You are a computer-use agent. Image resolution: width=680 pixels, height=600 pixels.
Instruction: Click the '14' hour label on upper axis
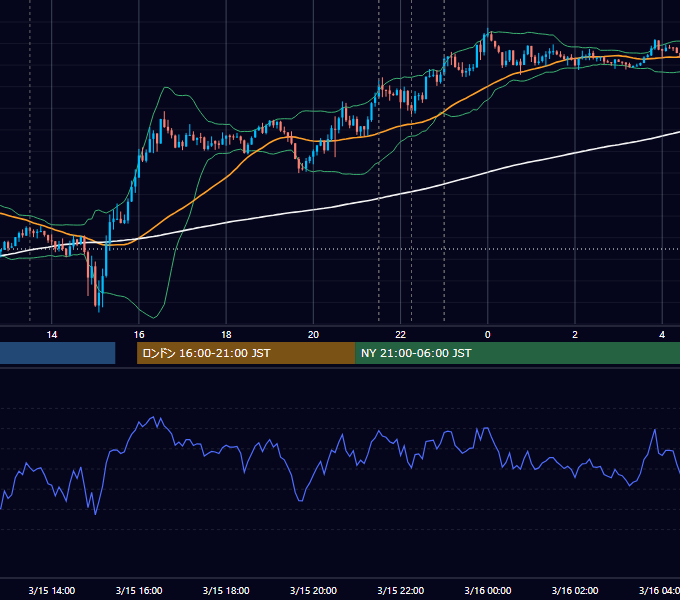tap(52, 335)
